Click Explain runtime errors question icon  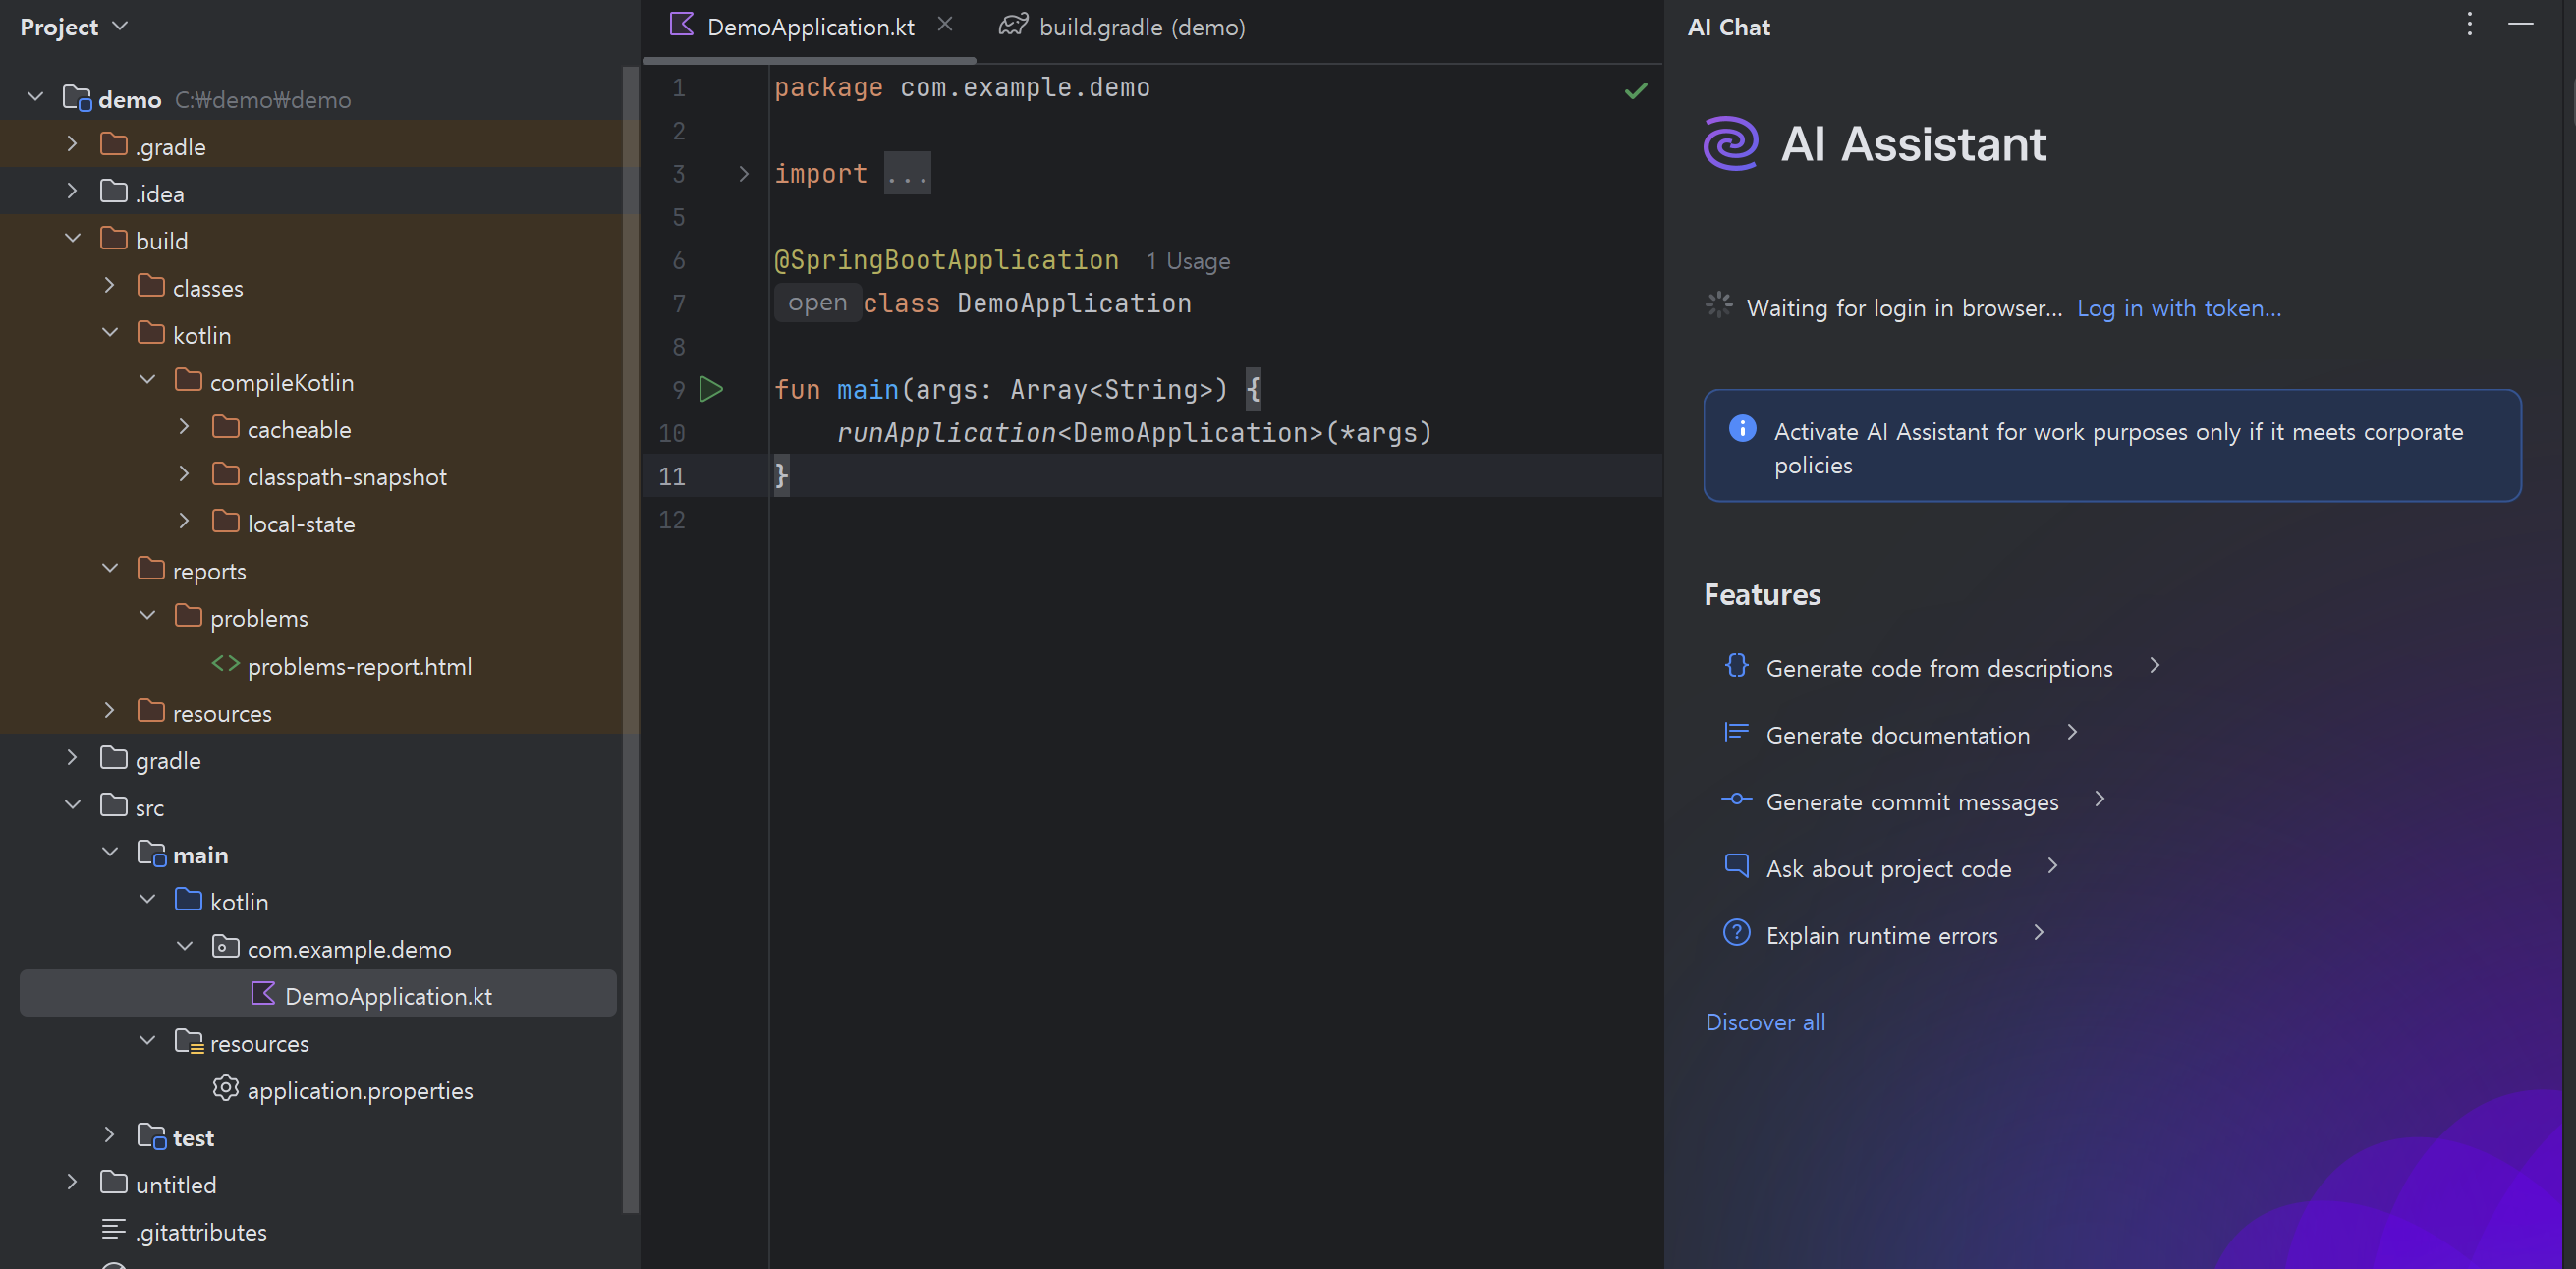[x=1737, y=932]
